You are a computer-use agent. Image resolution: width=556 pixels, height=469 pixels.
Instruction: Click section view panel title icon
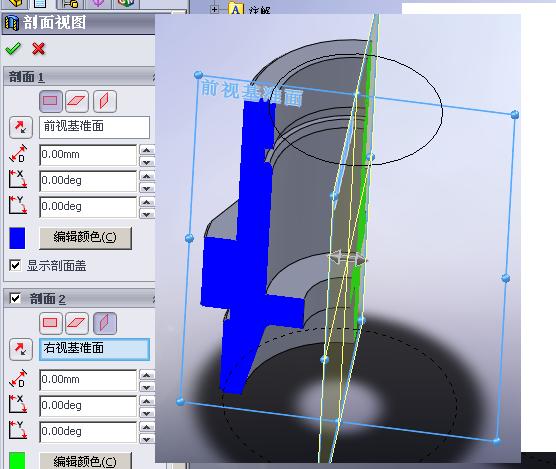tap(12, 23)
